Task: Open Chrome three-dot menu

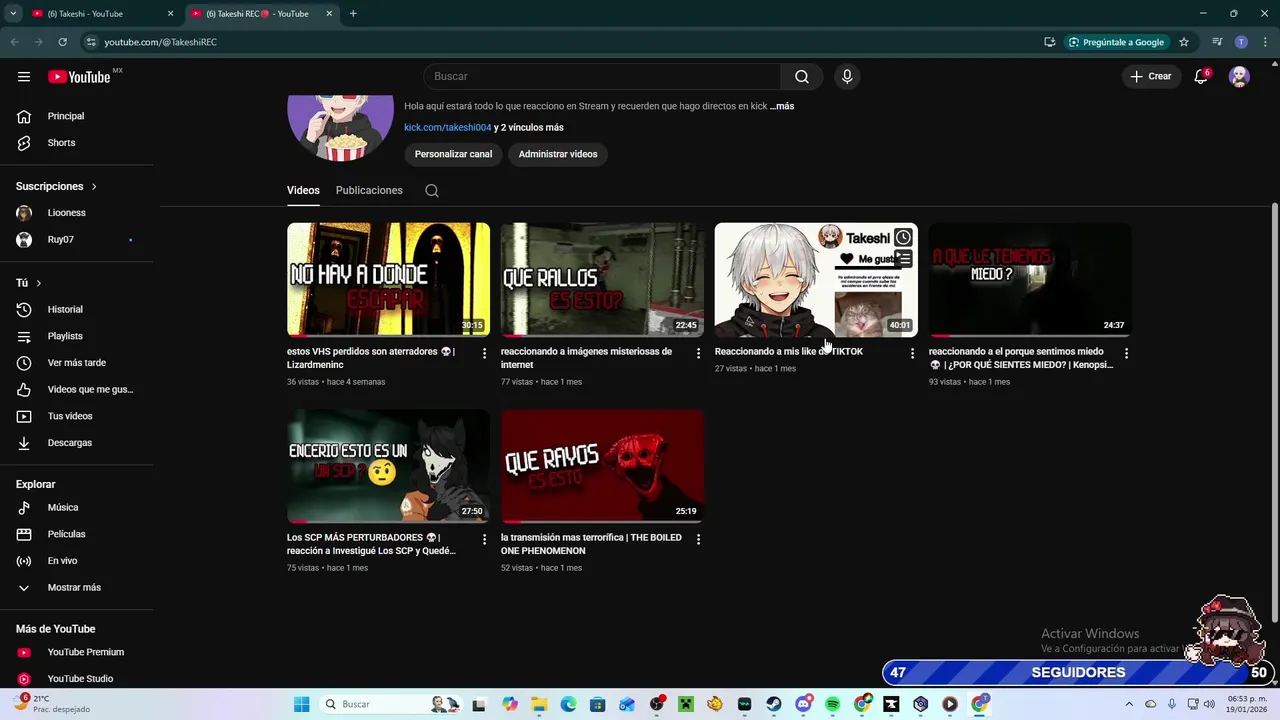Action: pos(1266,42)
